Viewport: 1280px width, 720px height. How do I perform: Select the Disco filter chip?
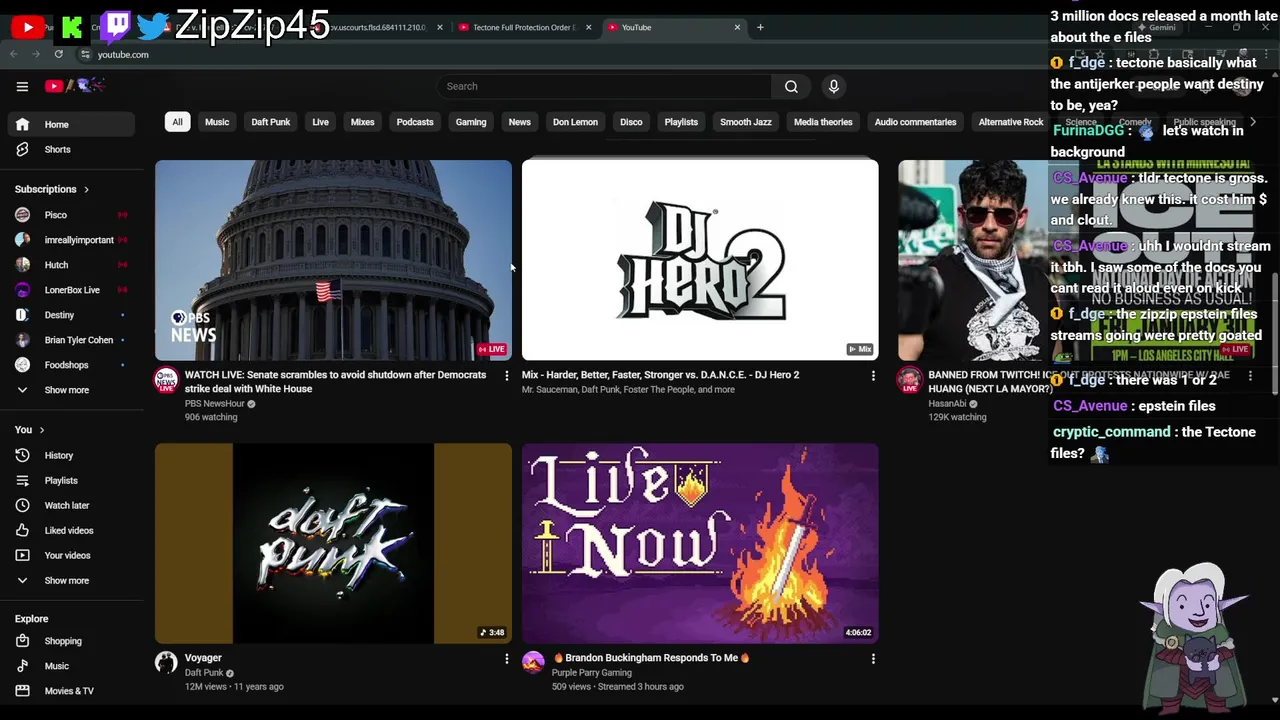click(631, 122)
